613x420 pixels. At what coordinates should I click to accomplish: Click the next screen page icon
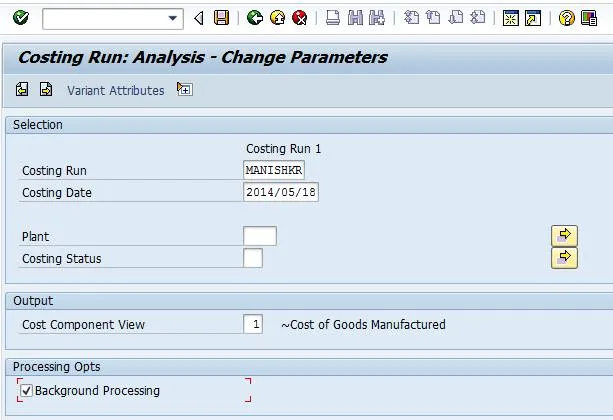pos(46,90)
